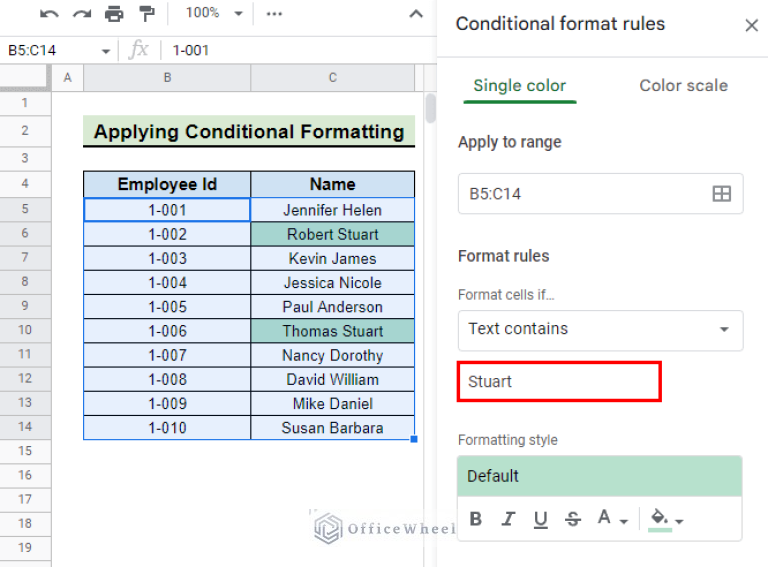The image size is (768, 567).
Task: Select column B header
Action: click(x=167, y=77)
